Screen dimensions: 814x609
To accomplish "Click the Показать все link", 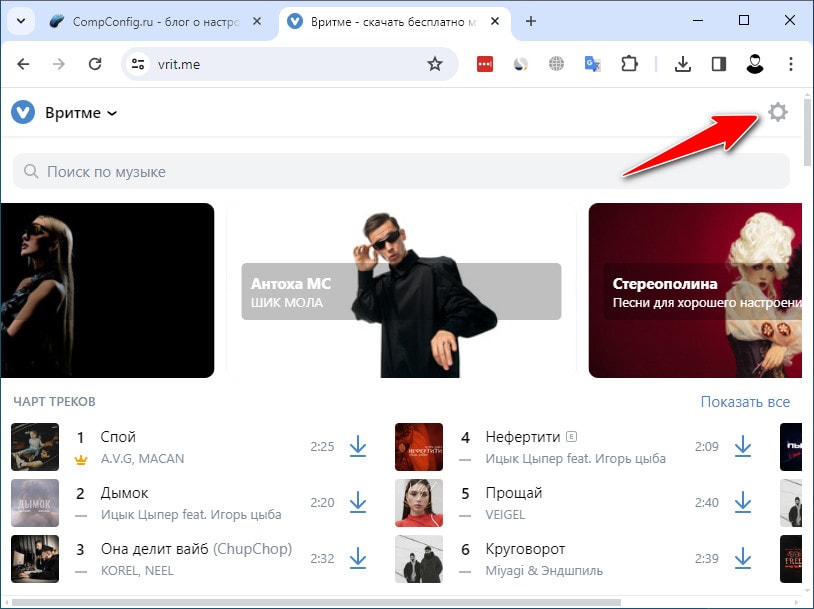I will [x=745, y=402].
